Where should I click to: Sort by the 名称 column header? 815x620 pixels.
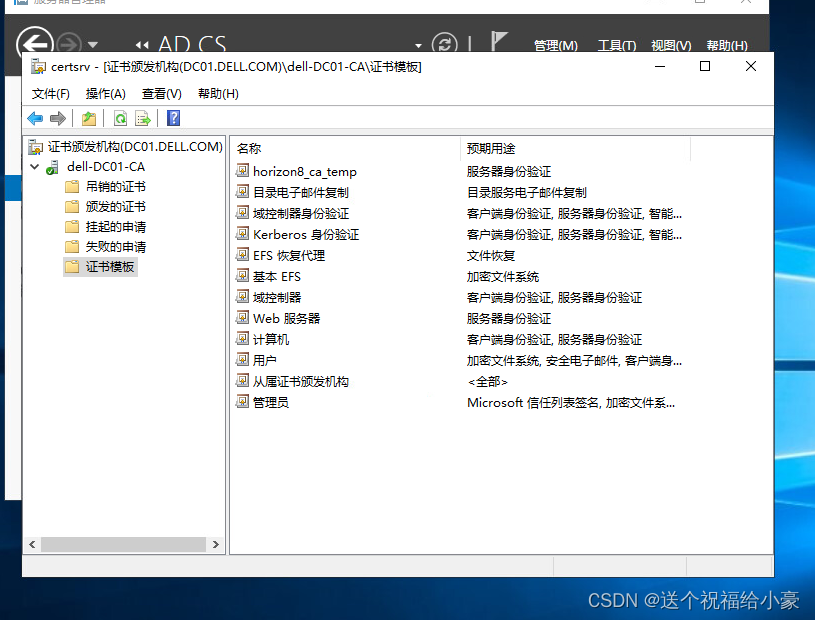click(x=345, y=149)
